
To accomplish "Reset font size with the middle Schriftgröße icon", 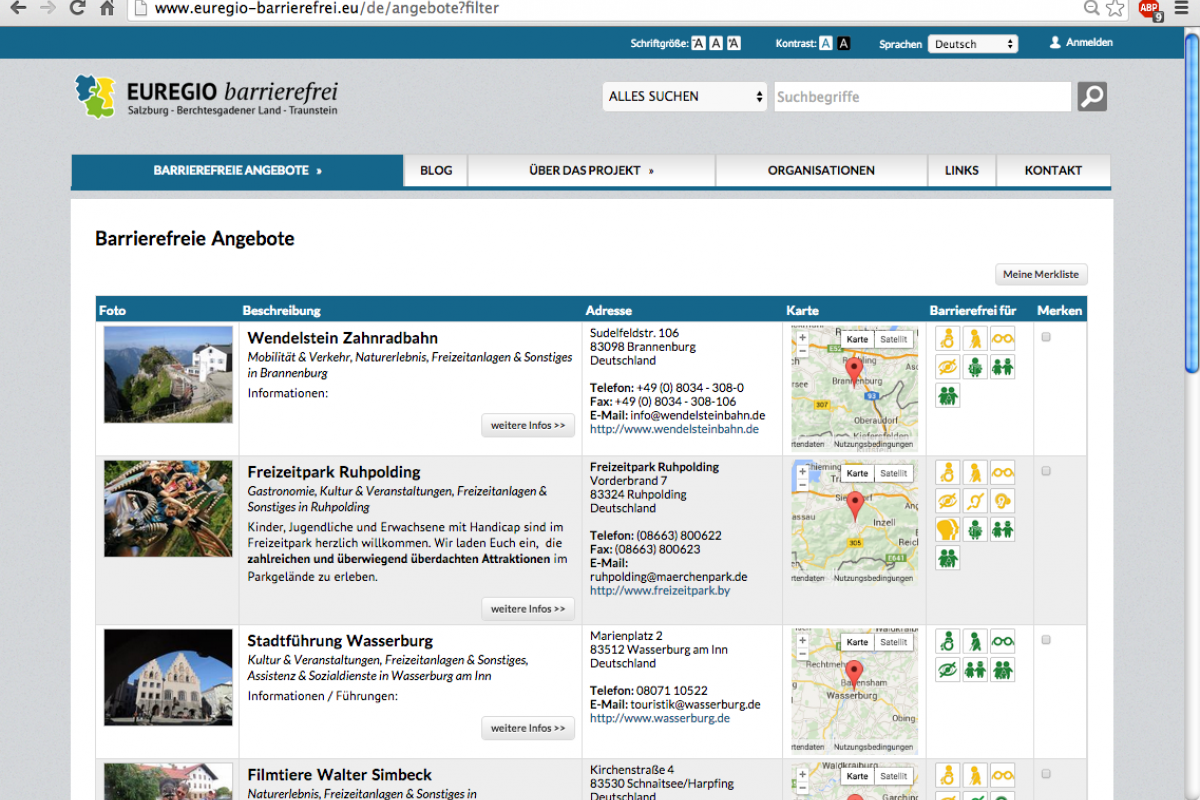I will pyautogui.click(x=716, y=43).
